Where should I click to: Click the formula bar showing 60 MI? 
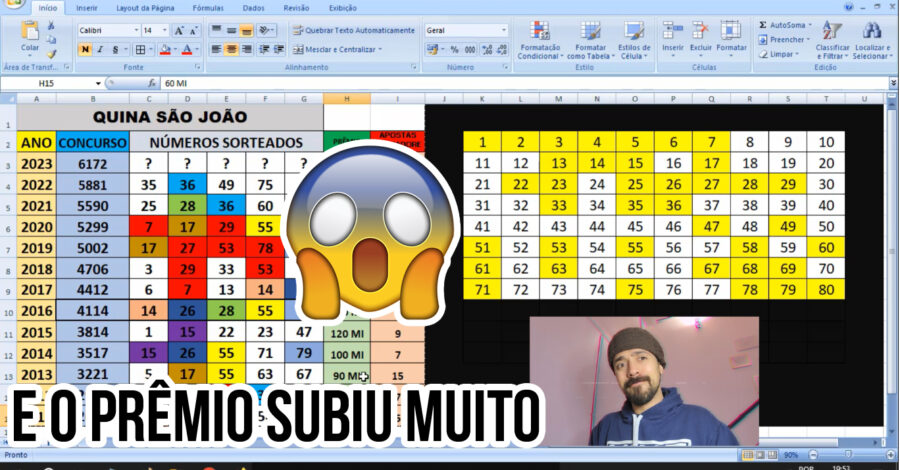coord(525,83)
